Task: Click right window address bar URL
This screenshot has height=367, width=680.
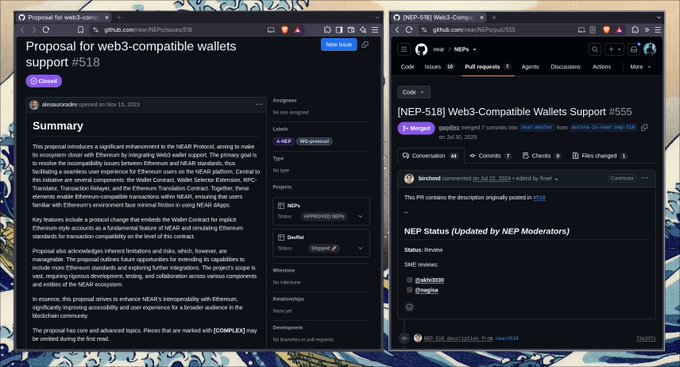Action: pos(474,29)
